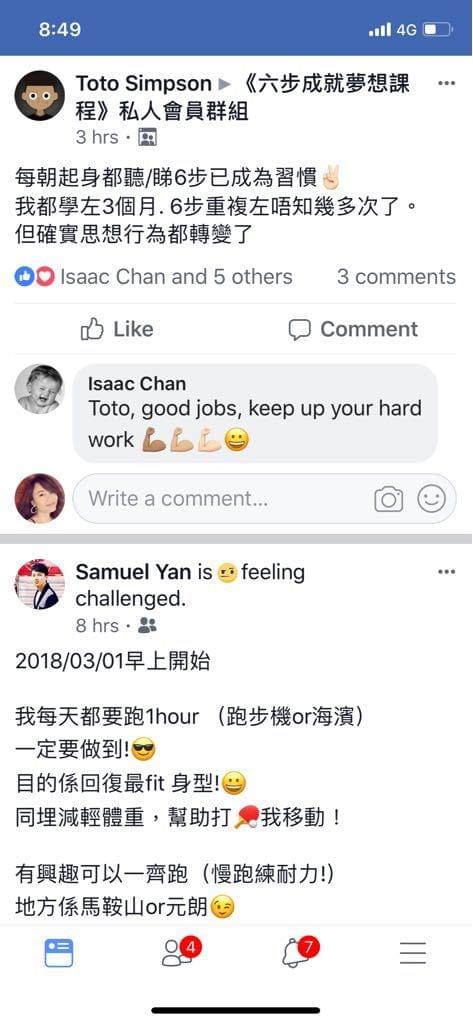The width and height of the screenshot is (473, 1024).
Task: Tap the emoji smiley icon in comment box
Action: [431, 499]
